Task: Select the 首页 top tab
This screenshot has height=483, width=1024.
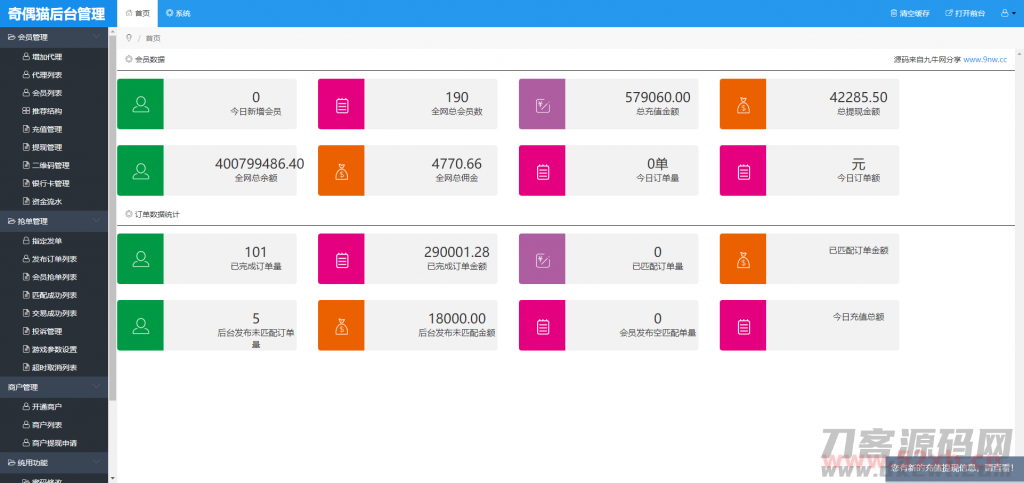Action: coord(138,14)
